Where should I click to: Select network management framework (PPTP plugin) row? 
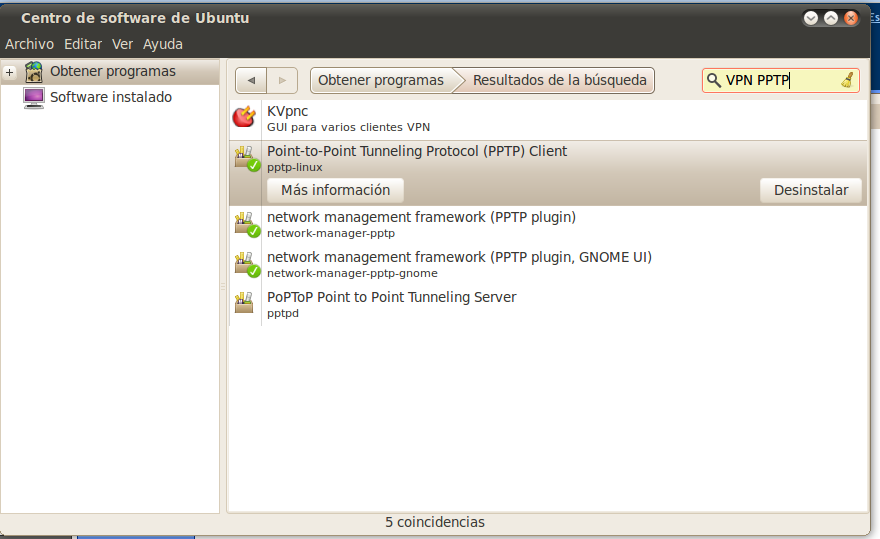[x=548, y=225]
